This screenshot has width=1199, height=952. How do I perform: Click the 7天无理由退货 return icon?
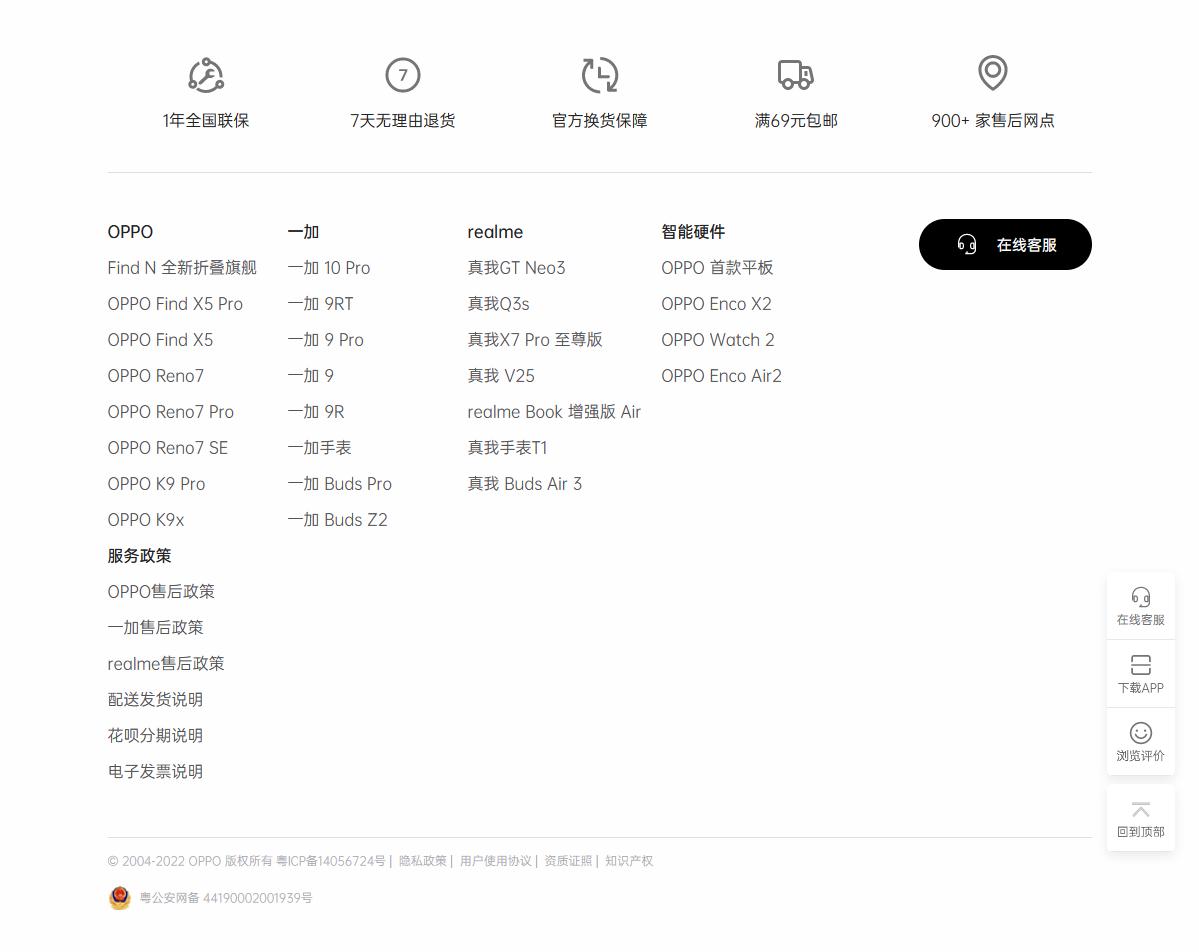[402, 74]
